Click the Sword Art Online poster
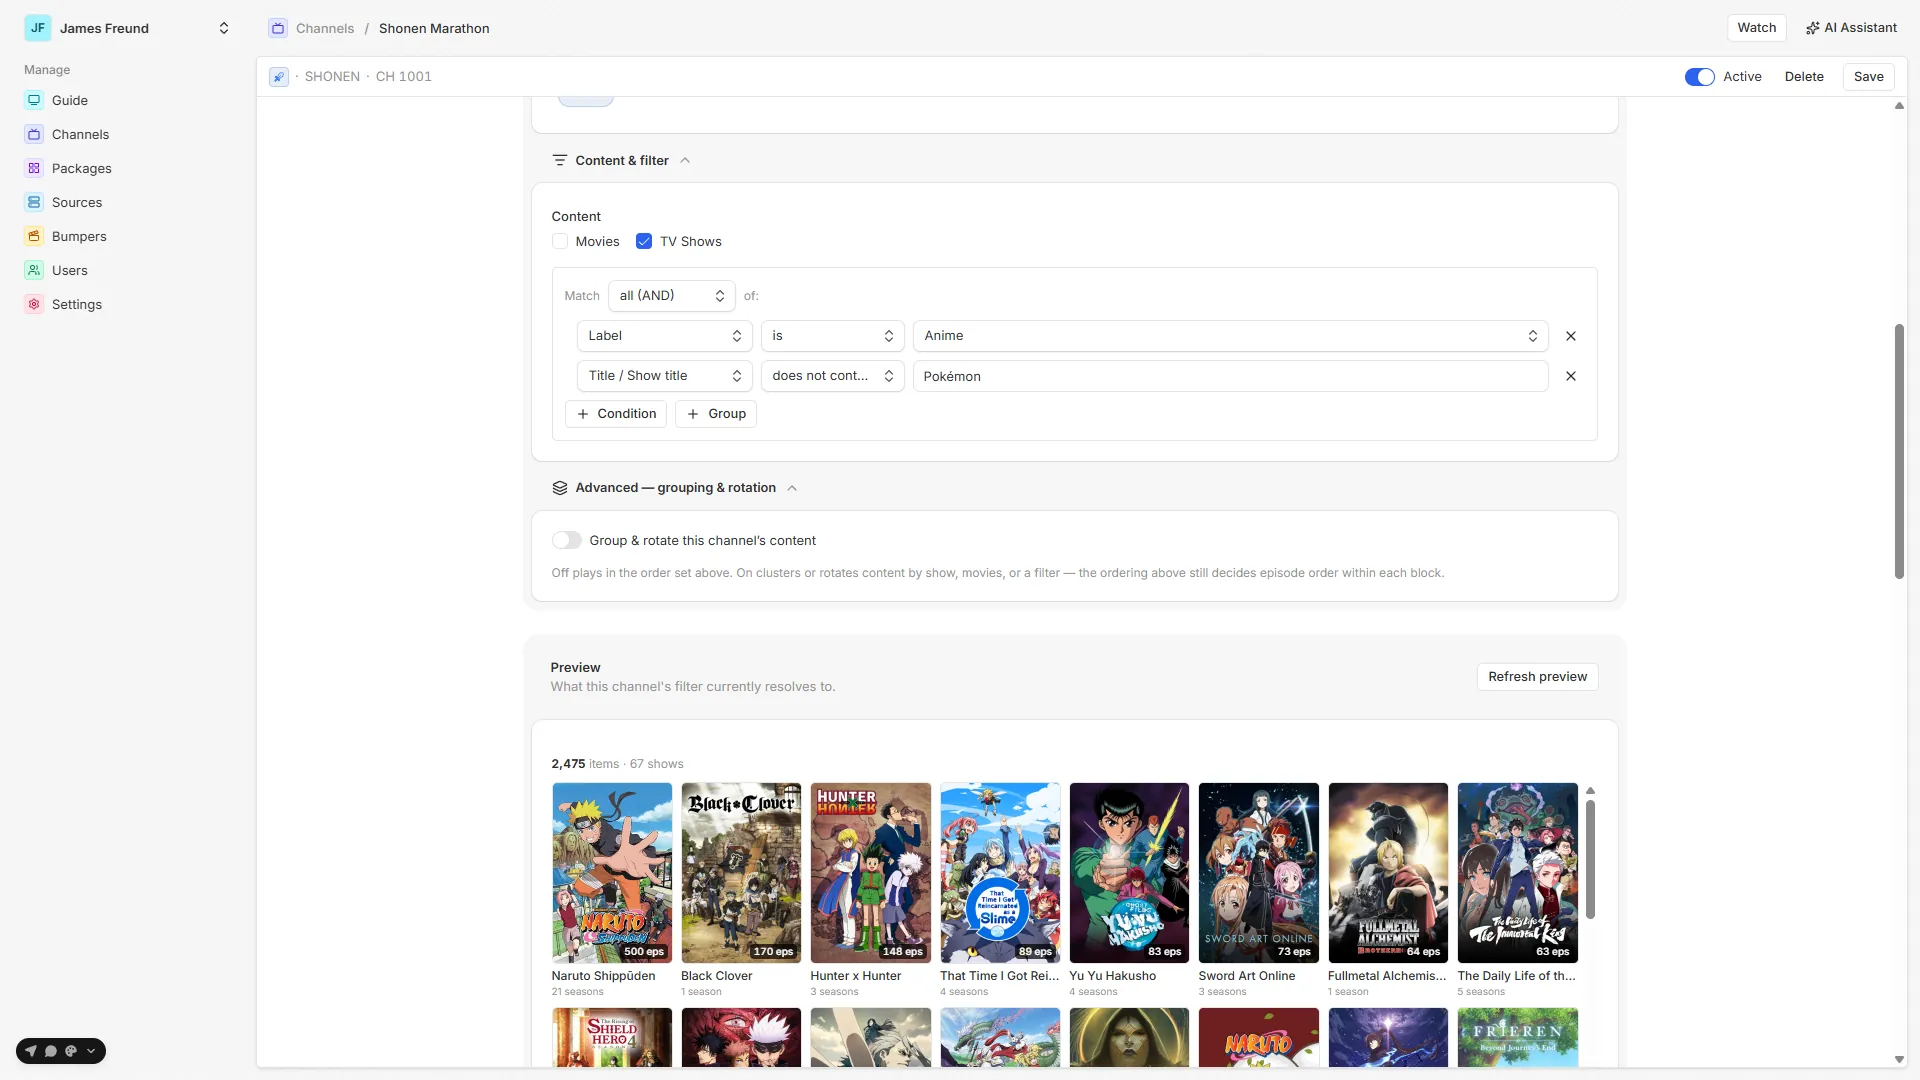Viewport: 1920px width, 1080px height. pyautogui.click(x=1259, y=873)
